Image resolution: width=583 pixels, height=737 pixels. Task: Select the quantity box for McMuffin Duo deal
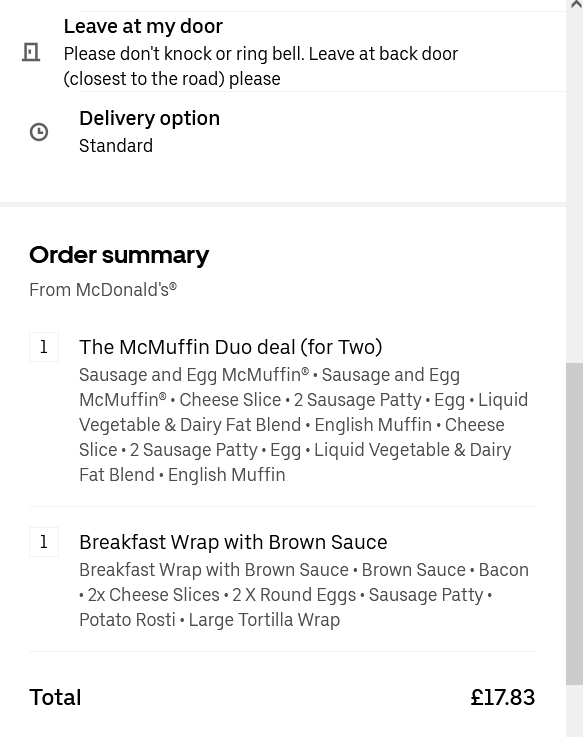coord(44,347)
